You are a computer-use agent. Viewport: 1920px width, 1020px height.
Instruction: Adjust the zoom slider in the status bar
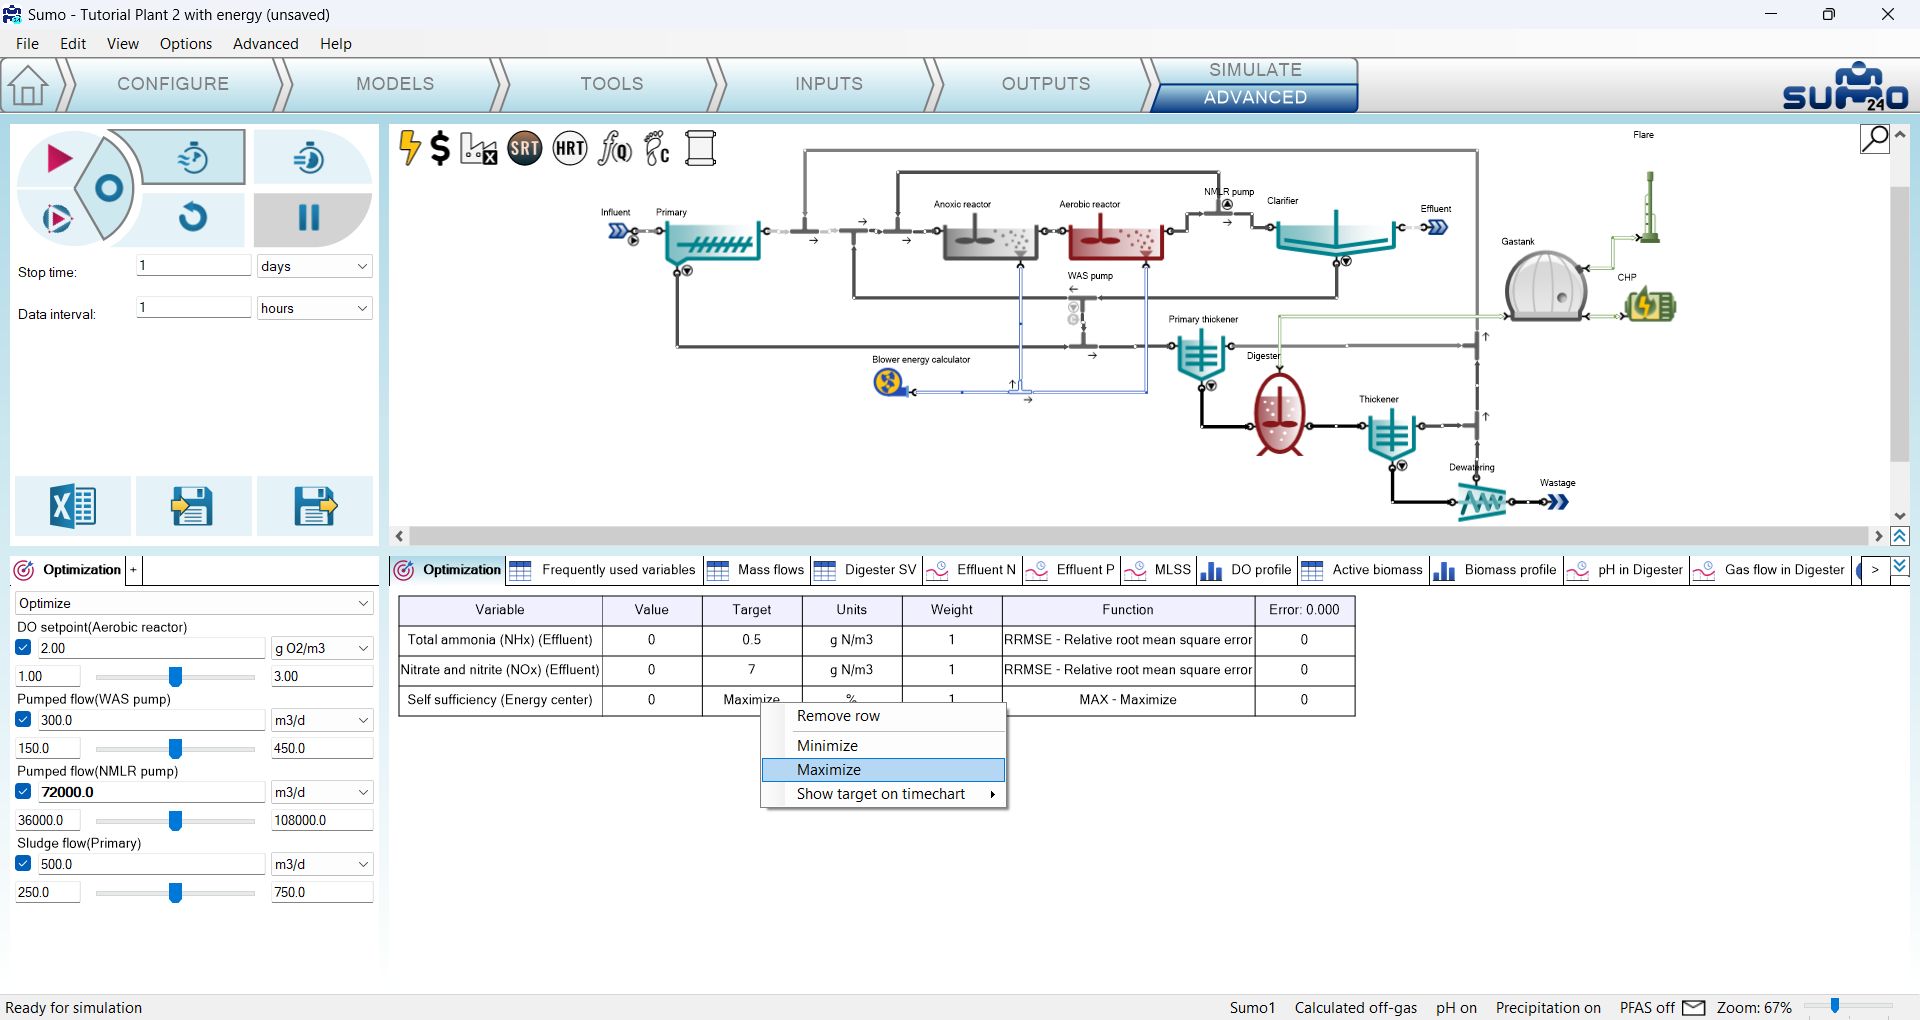pyautogui.click(x=1835, y=1006)
